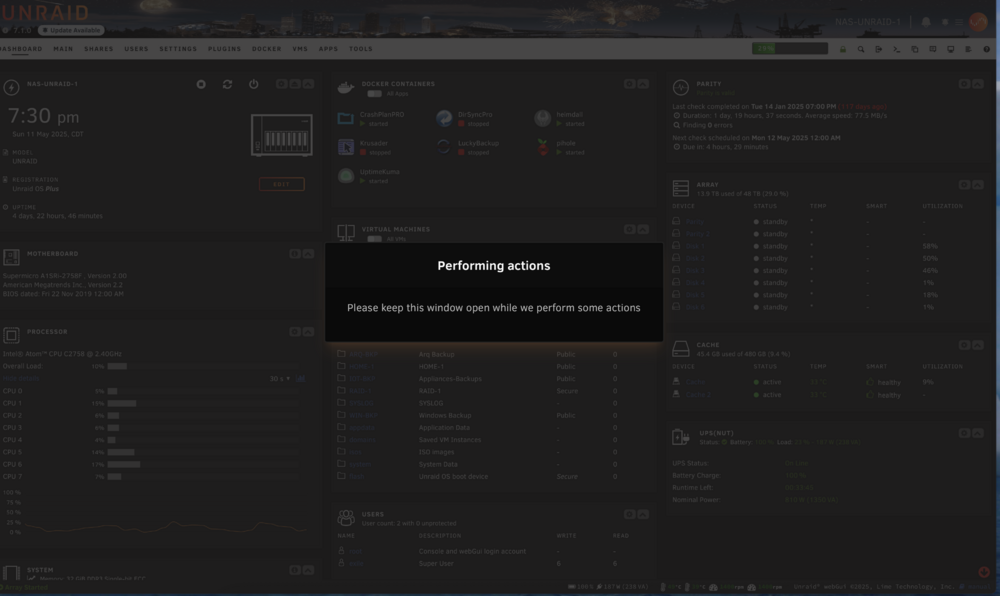Collapse the Users panel
The height and width of the screenshot is (596, 1000).
pos(643,514)
